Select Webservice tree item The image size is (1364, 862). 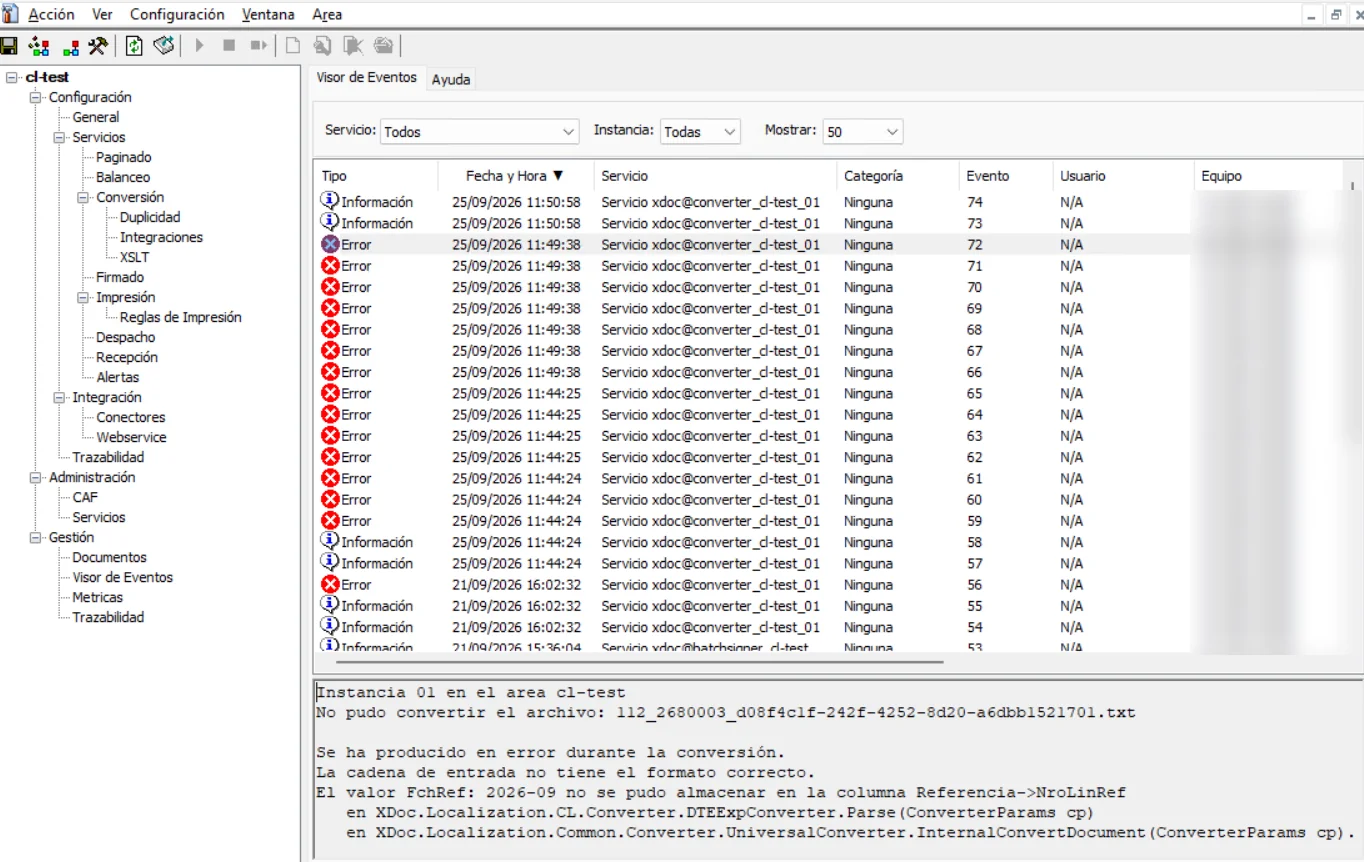131,437
